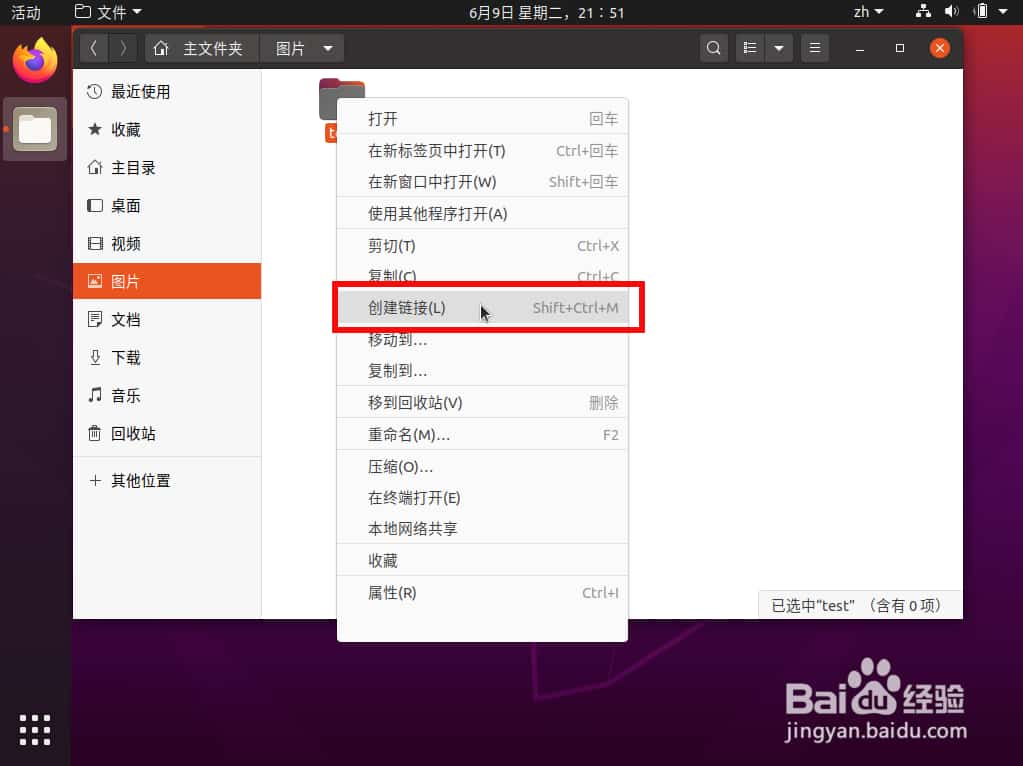
Task: Open Firefox from the dock
Action: point(34,60)
